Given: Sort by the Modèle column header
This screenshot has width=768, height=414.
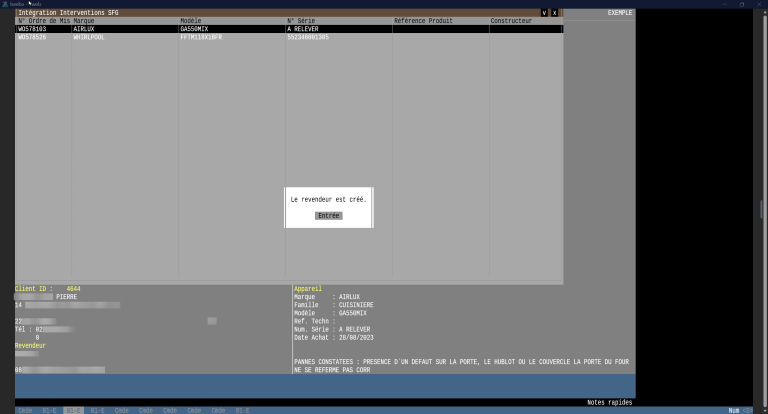Looking at the screenshot, I should (x=191, y=21).
